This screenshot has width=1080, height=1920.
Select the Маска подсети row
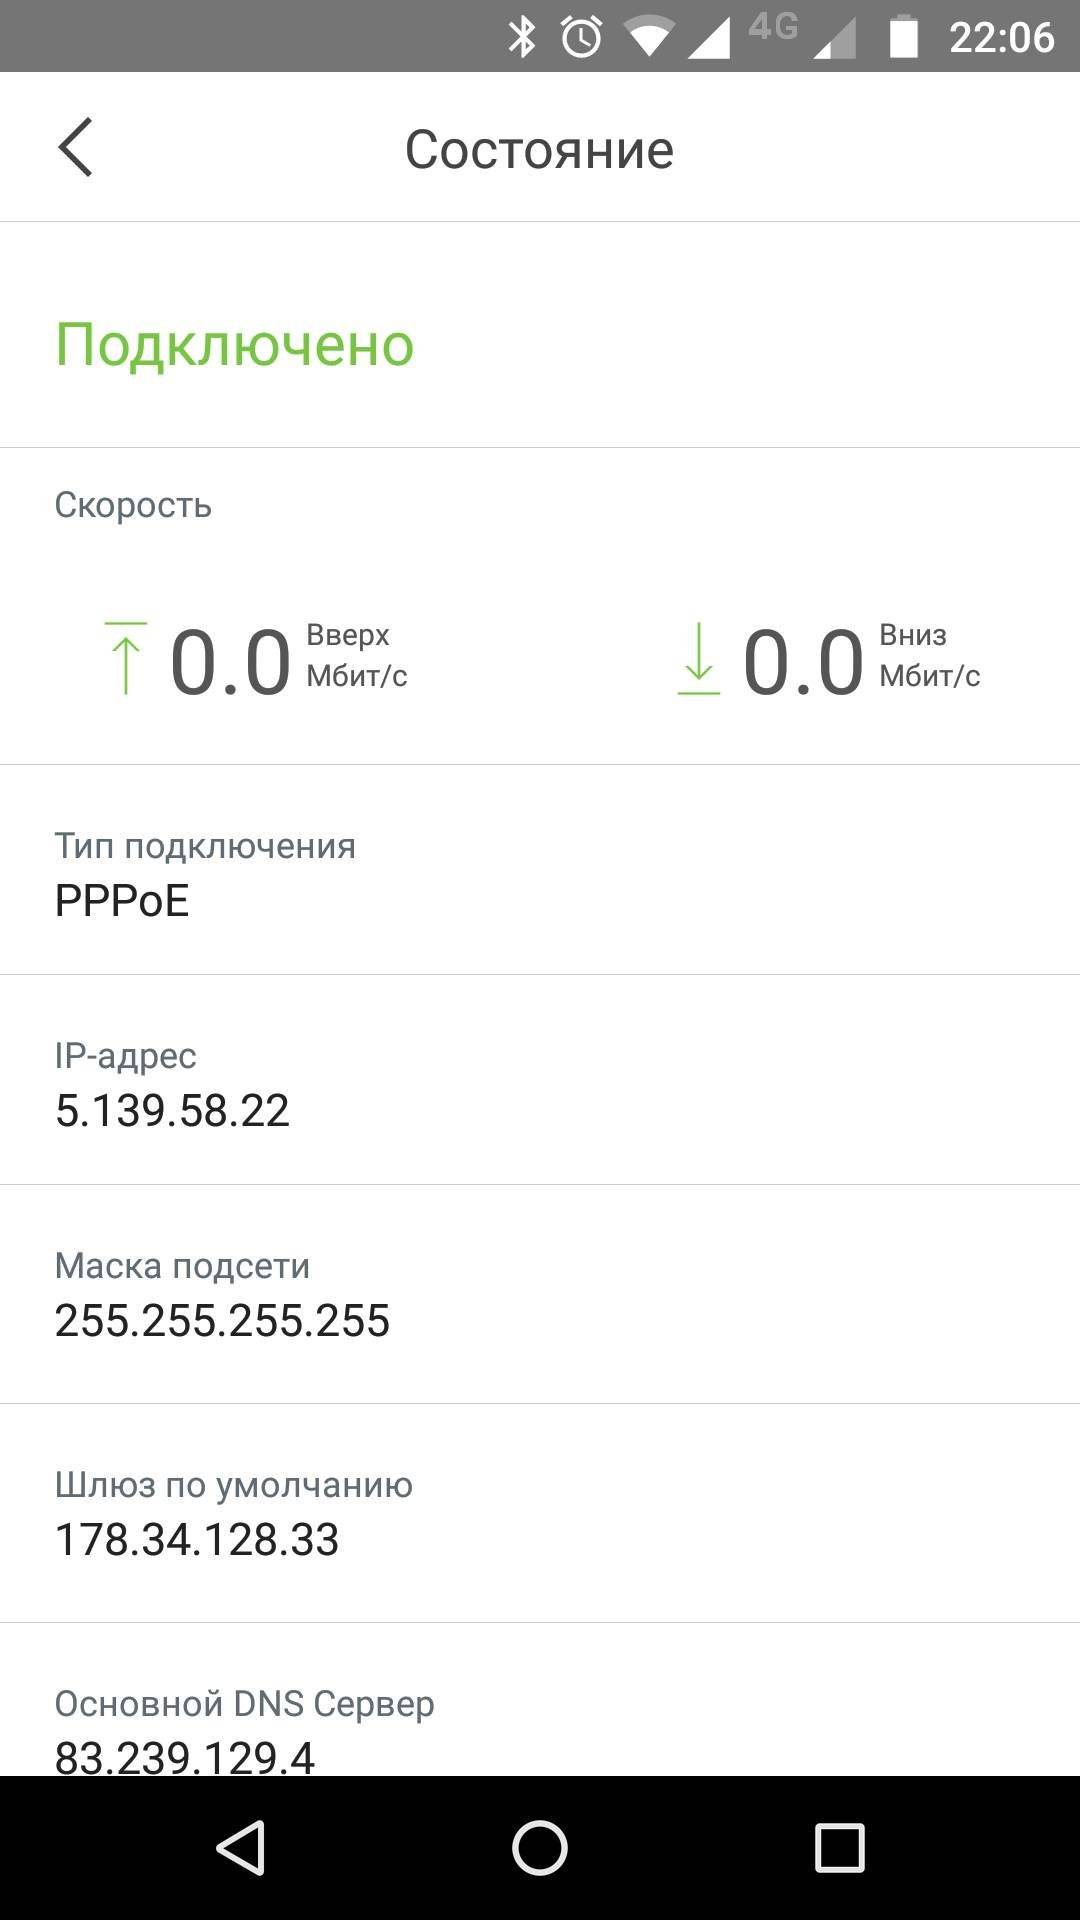pyautogui.click(x=540, y=1293)
